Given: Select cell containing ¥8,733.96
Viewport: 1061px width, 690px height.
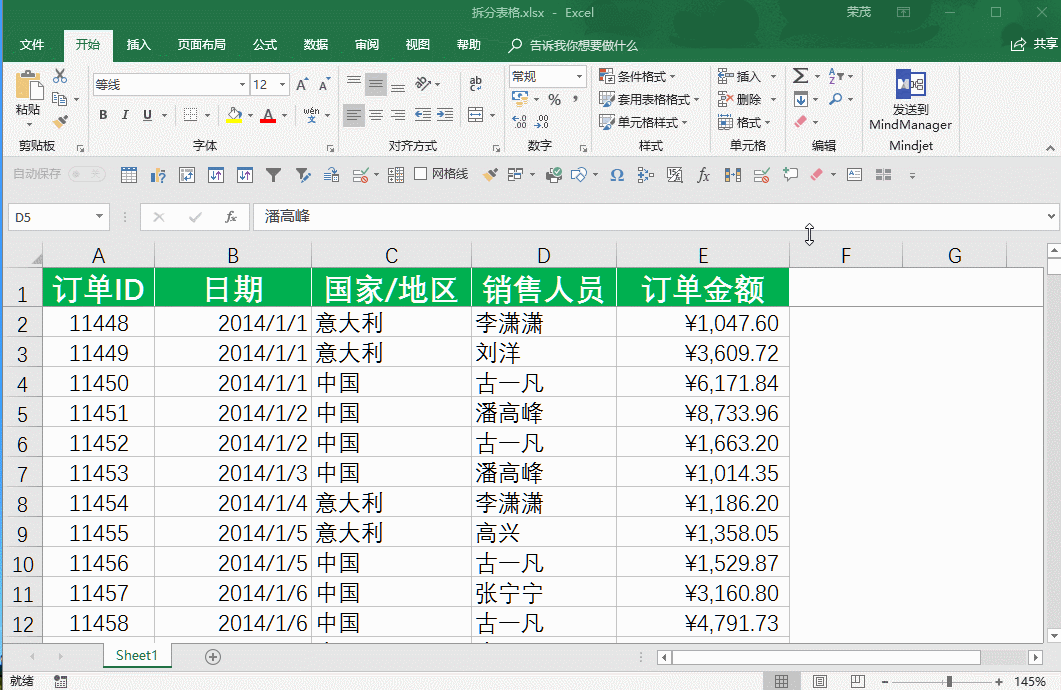Looking at the screenshot, I should click(702, 413).
